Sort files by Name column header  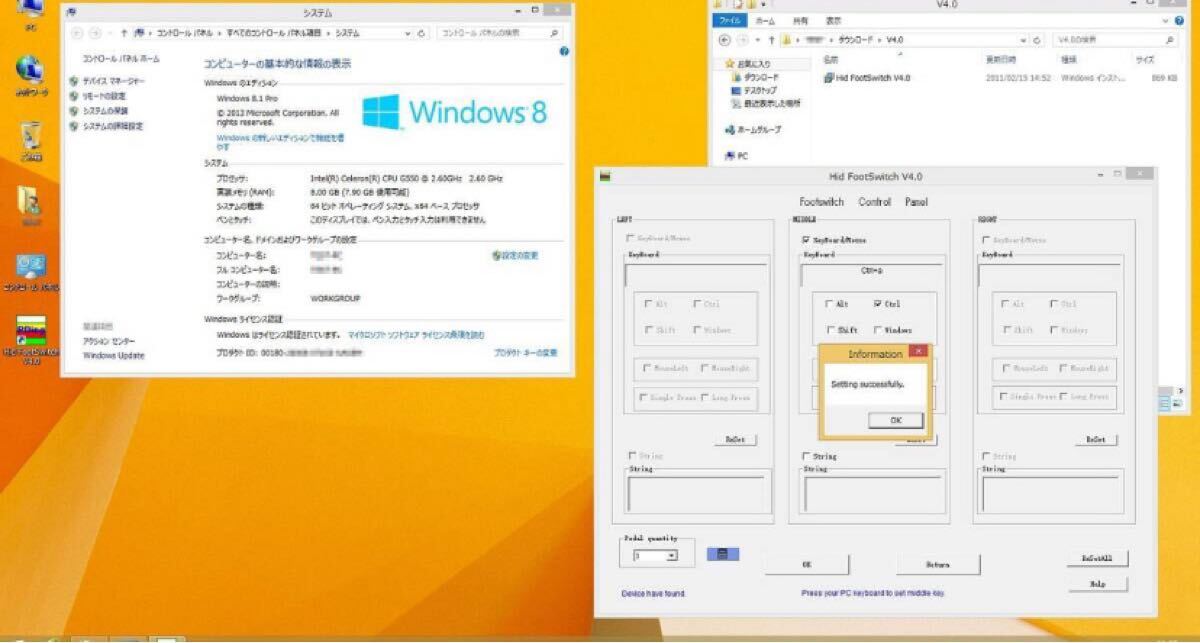[830, 59]
